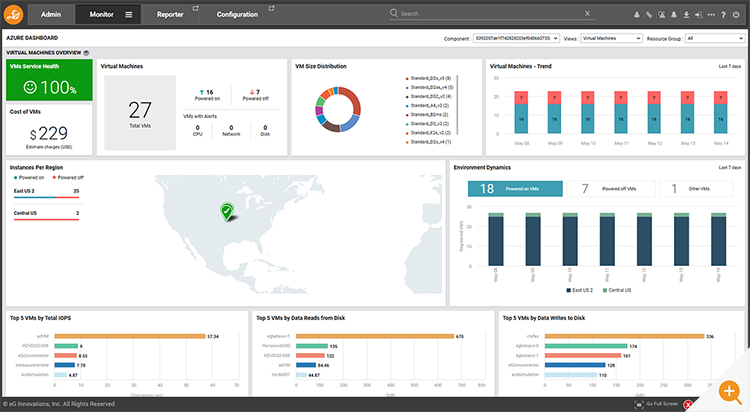This screenshot has width=750, height=412.
Task: Toggle Standard_D2s_v3 legend entry
Action: tap(429, 78)
